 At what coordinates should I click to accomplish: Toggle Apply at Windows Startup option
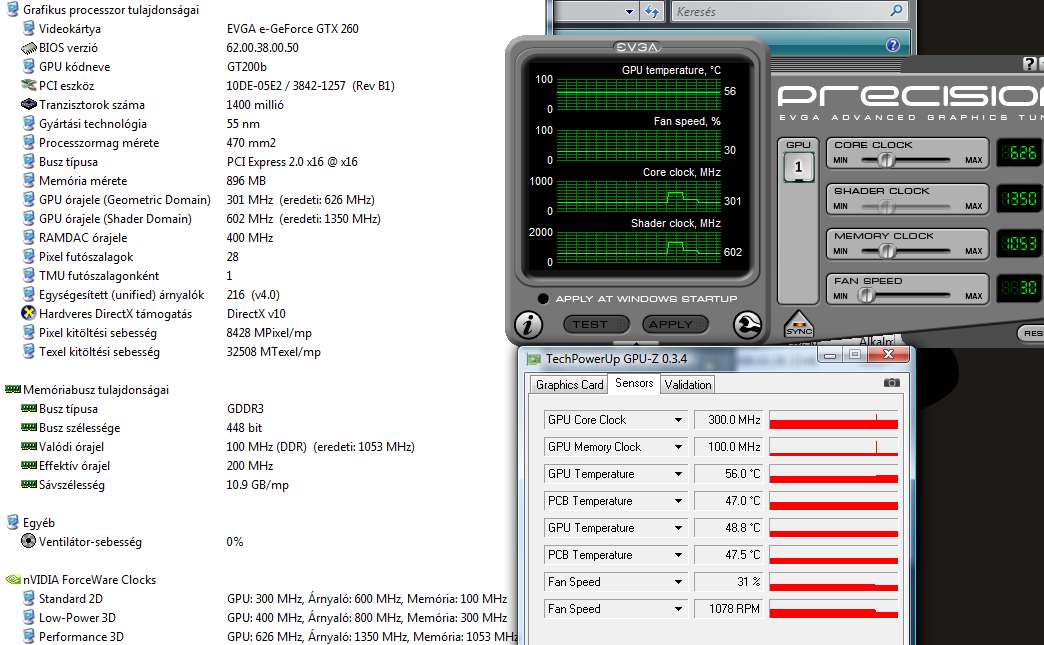[x=543, y=299]
